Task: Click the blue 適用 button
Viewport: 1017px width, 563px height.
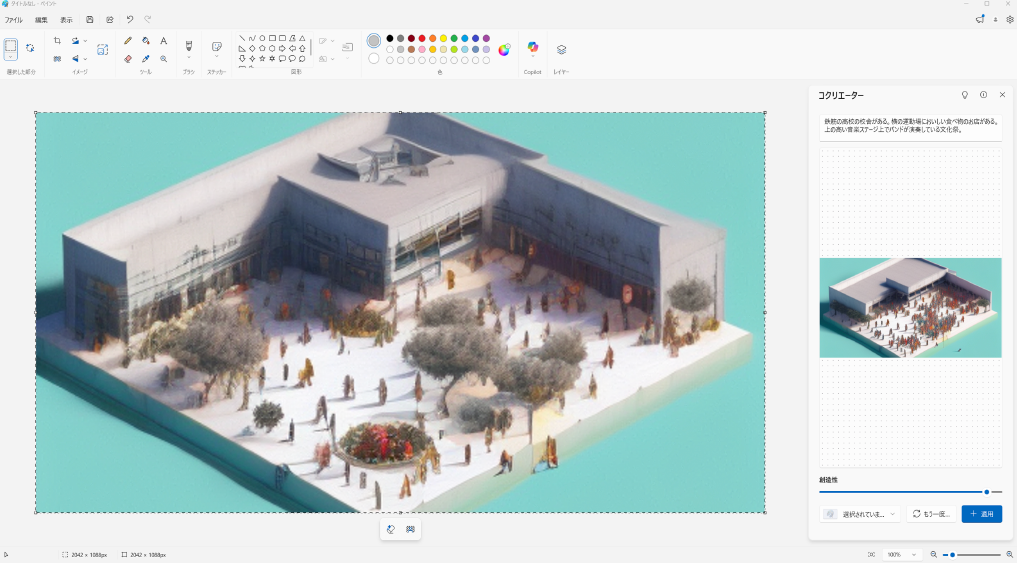Action: click(x=981, y=514)
